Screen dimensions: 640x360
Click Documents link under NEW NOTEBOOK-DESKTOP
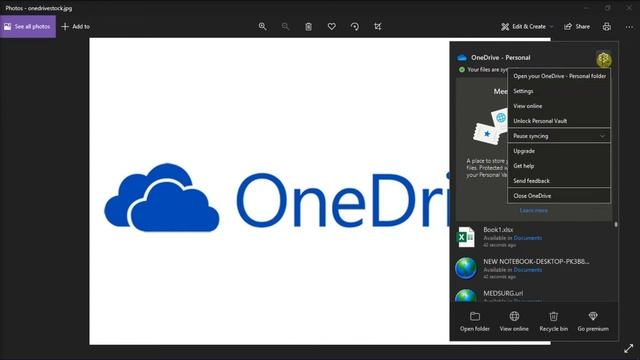tap(528, 270)
